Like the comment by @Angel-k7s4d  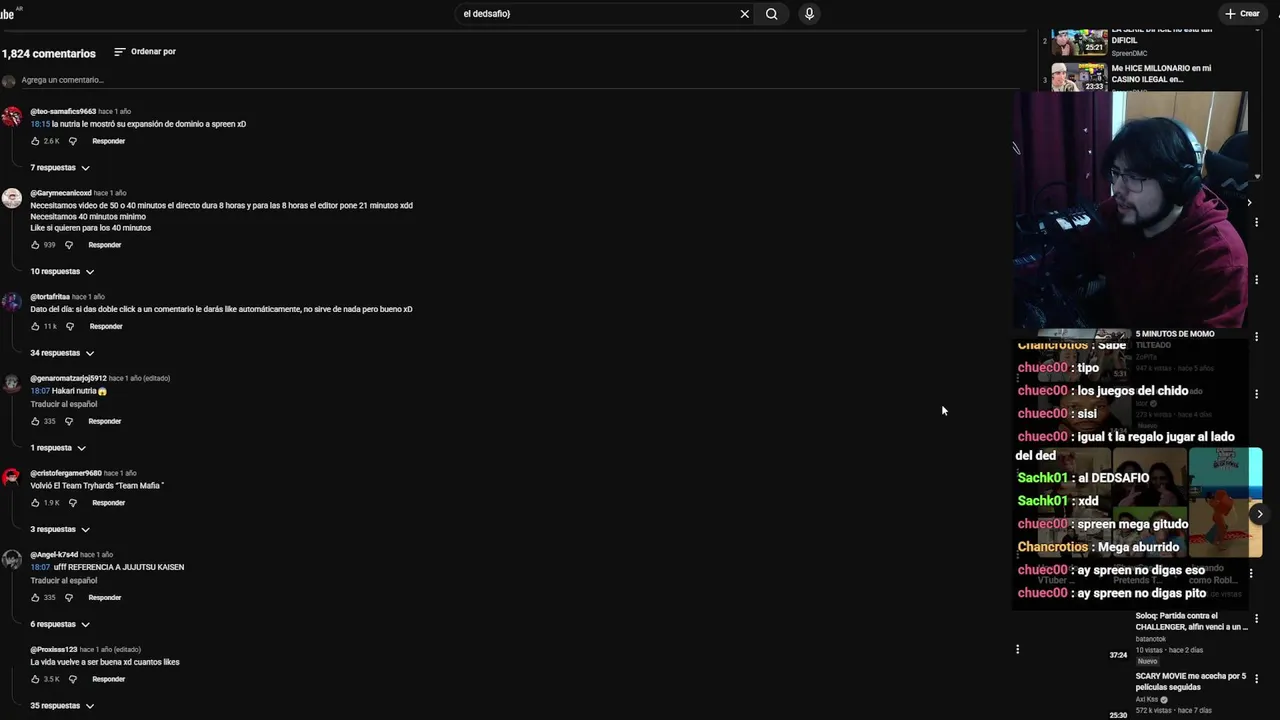[x=35, y=598]
